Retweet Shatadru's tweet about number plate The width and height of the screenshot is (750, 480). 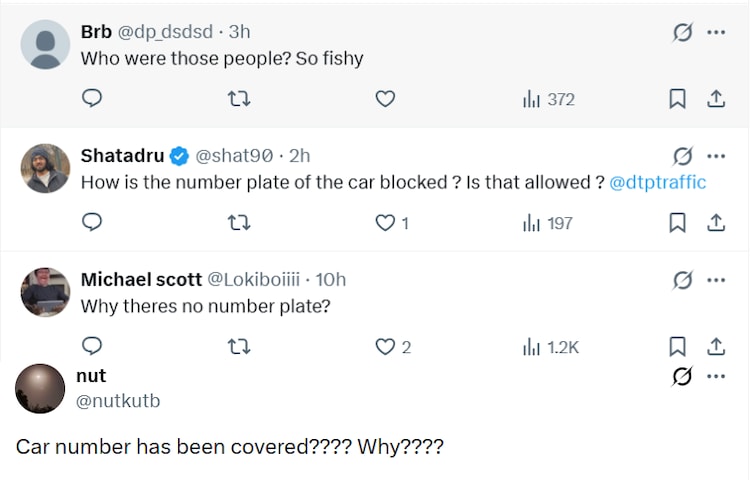(x=239, y=223)
